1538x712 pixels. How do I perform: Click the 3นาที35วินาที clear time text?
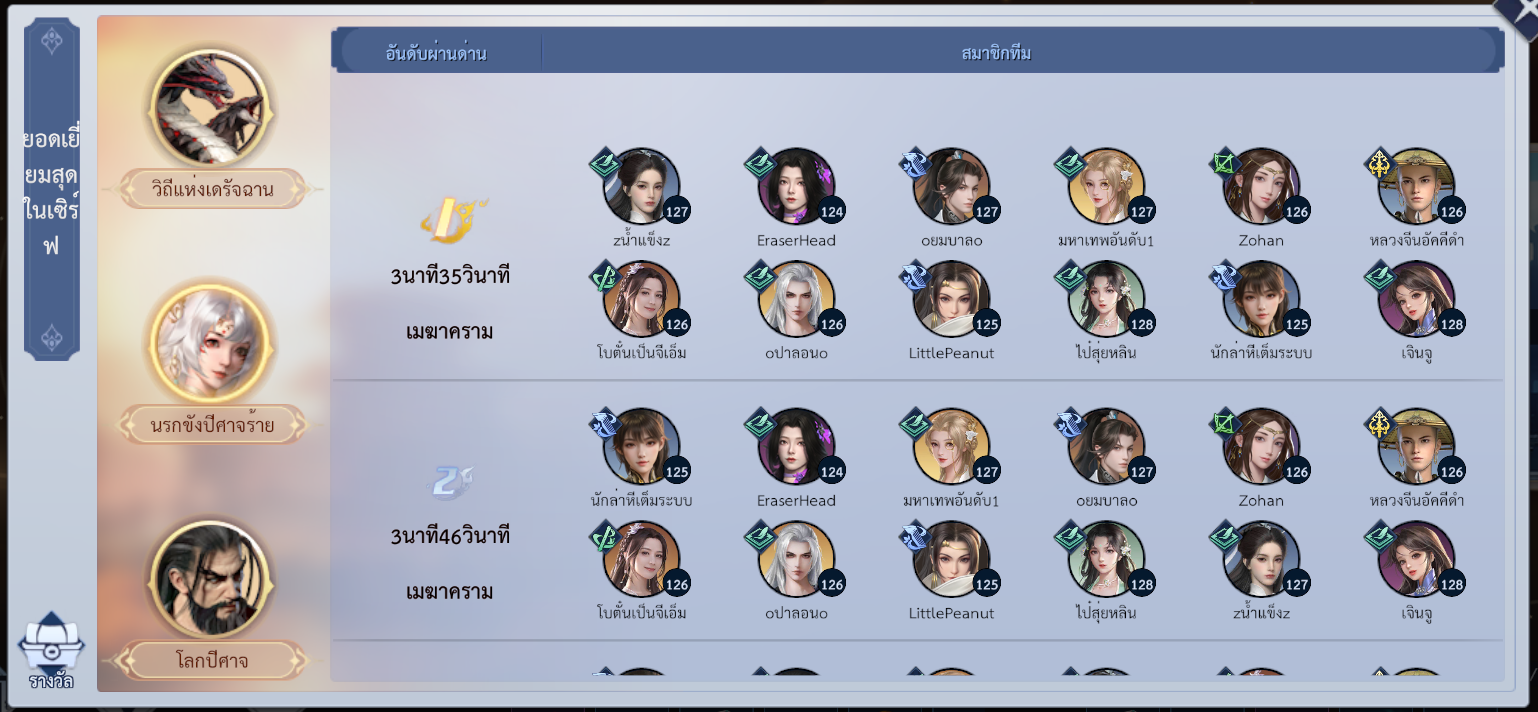point(450,276)
